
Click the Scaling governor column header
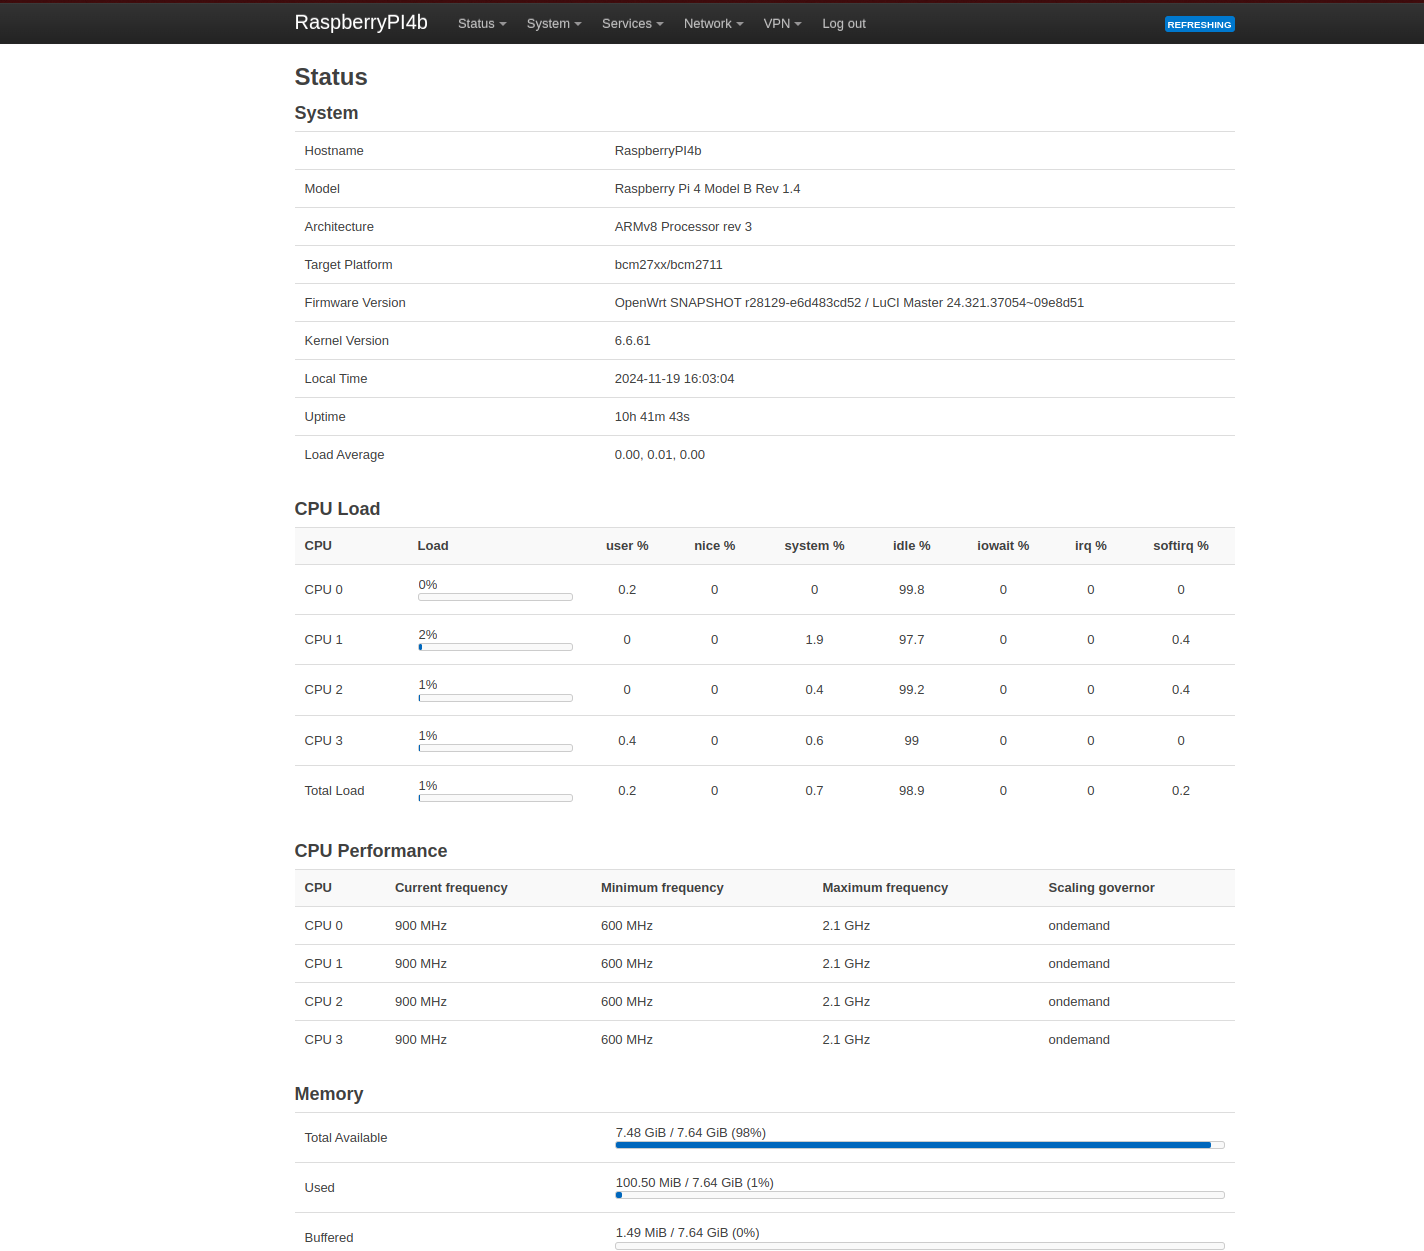tap(1101, 888)
